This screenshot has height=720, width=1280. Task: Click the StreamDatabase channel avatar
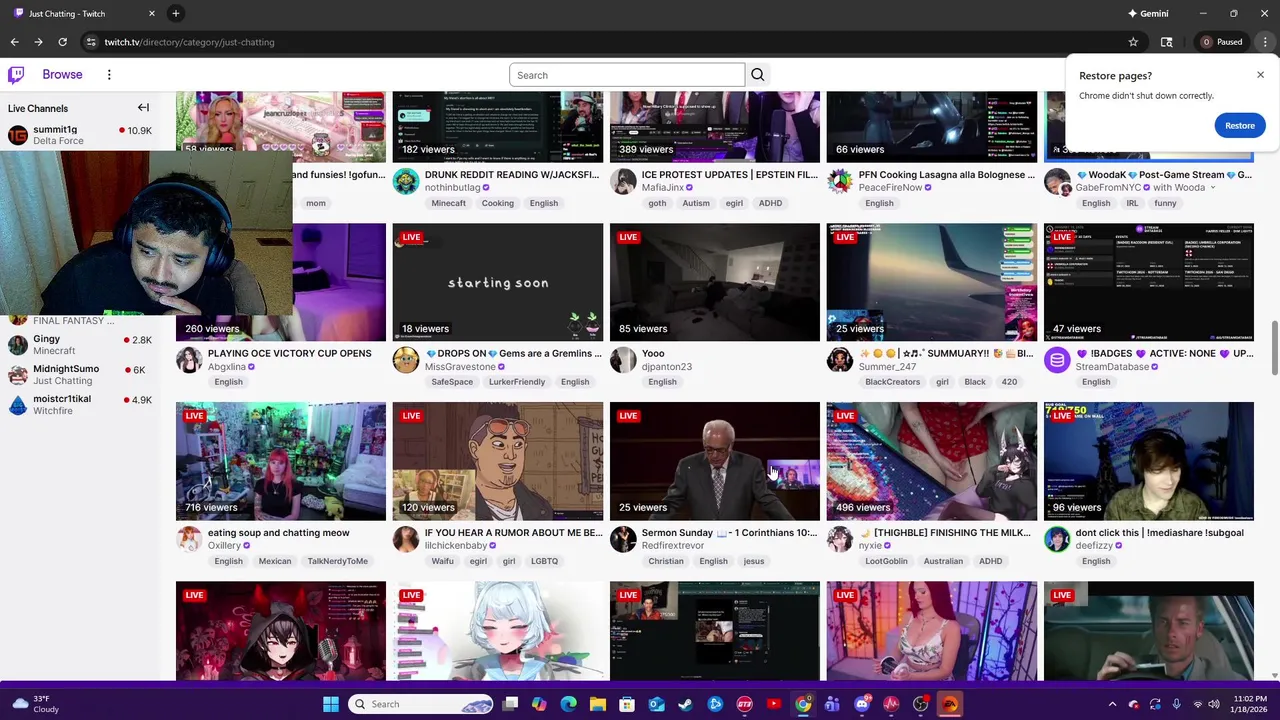coord(1057,360)
